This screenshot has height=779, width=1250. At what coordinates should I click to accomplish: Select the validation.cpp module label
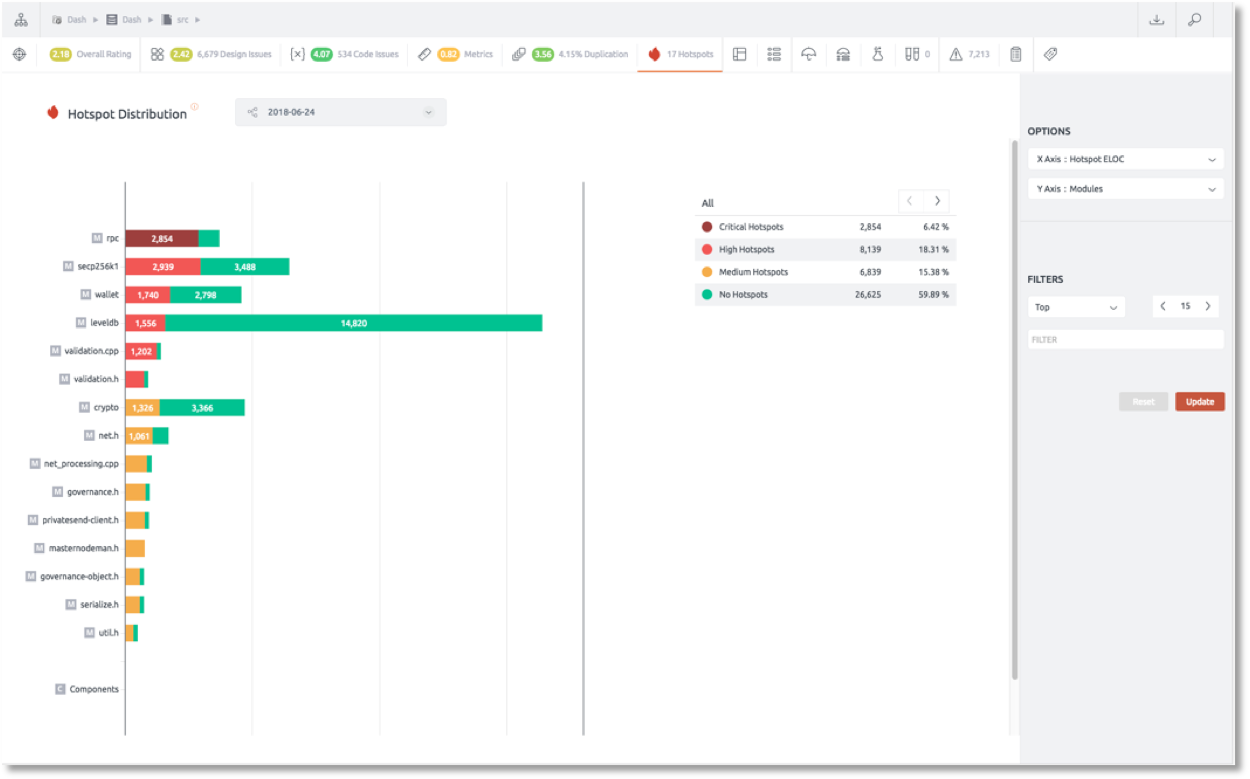[x=91, y=351]
